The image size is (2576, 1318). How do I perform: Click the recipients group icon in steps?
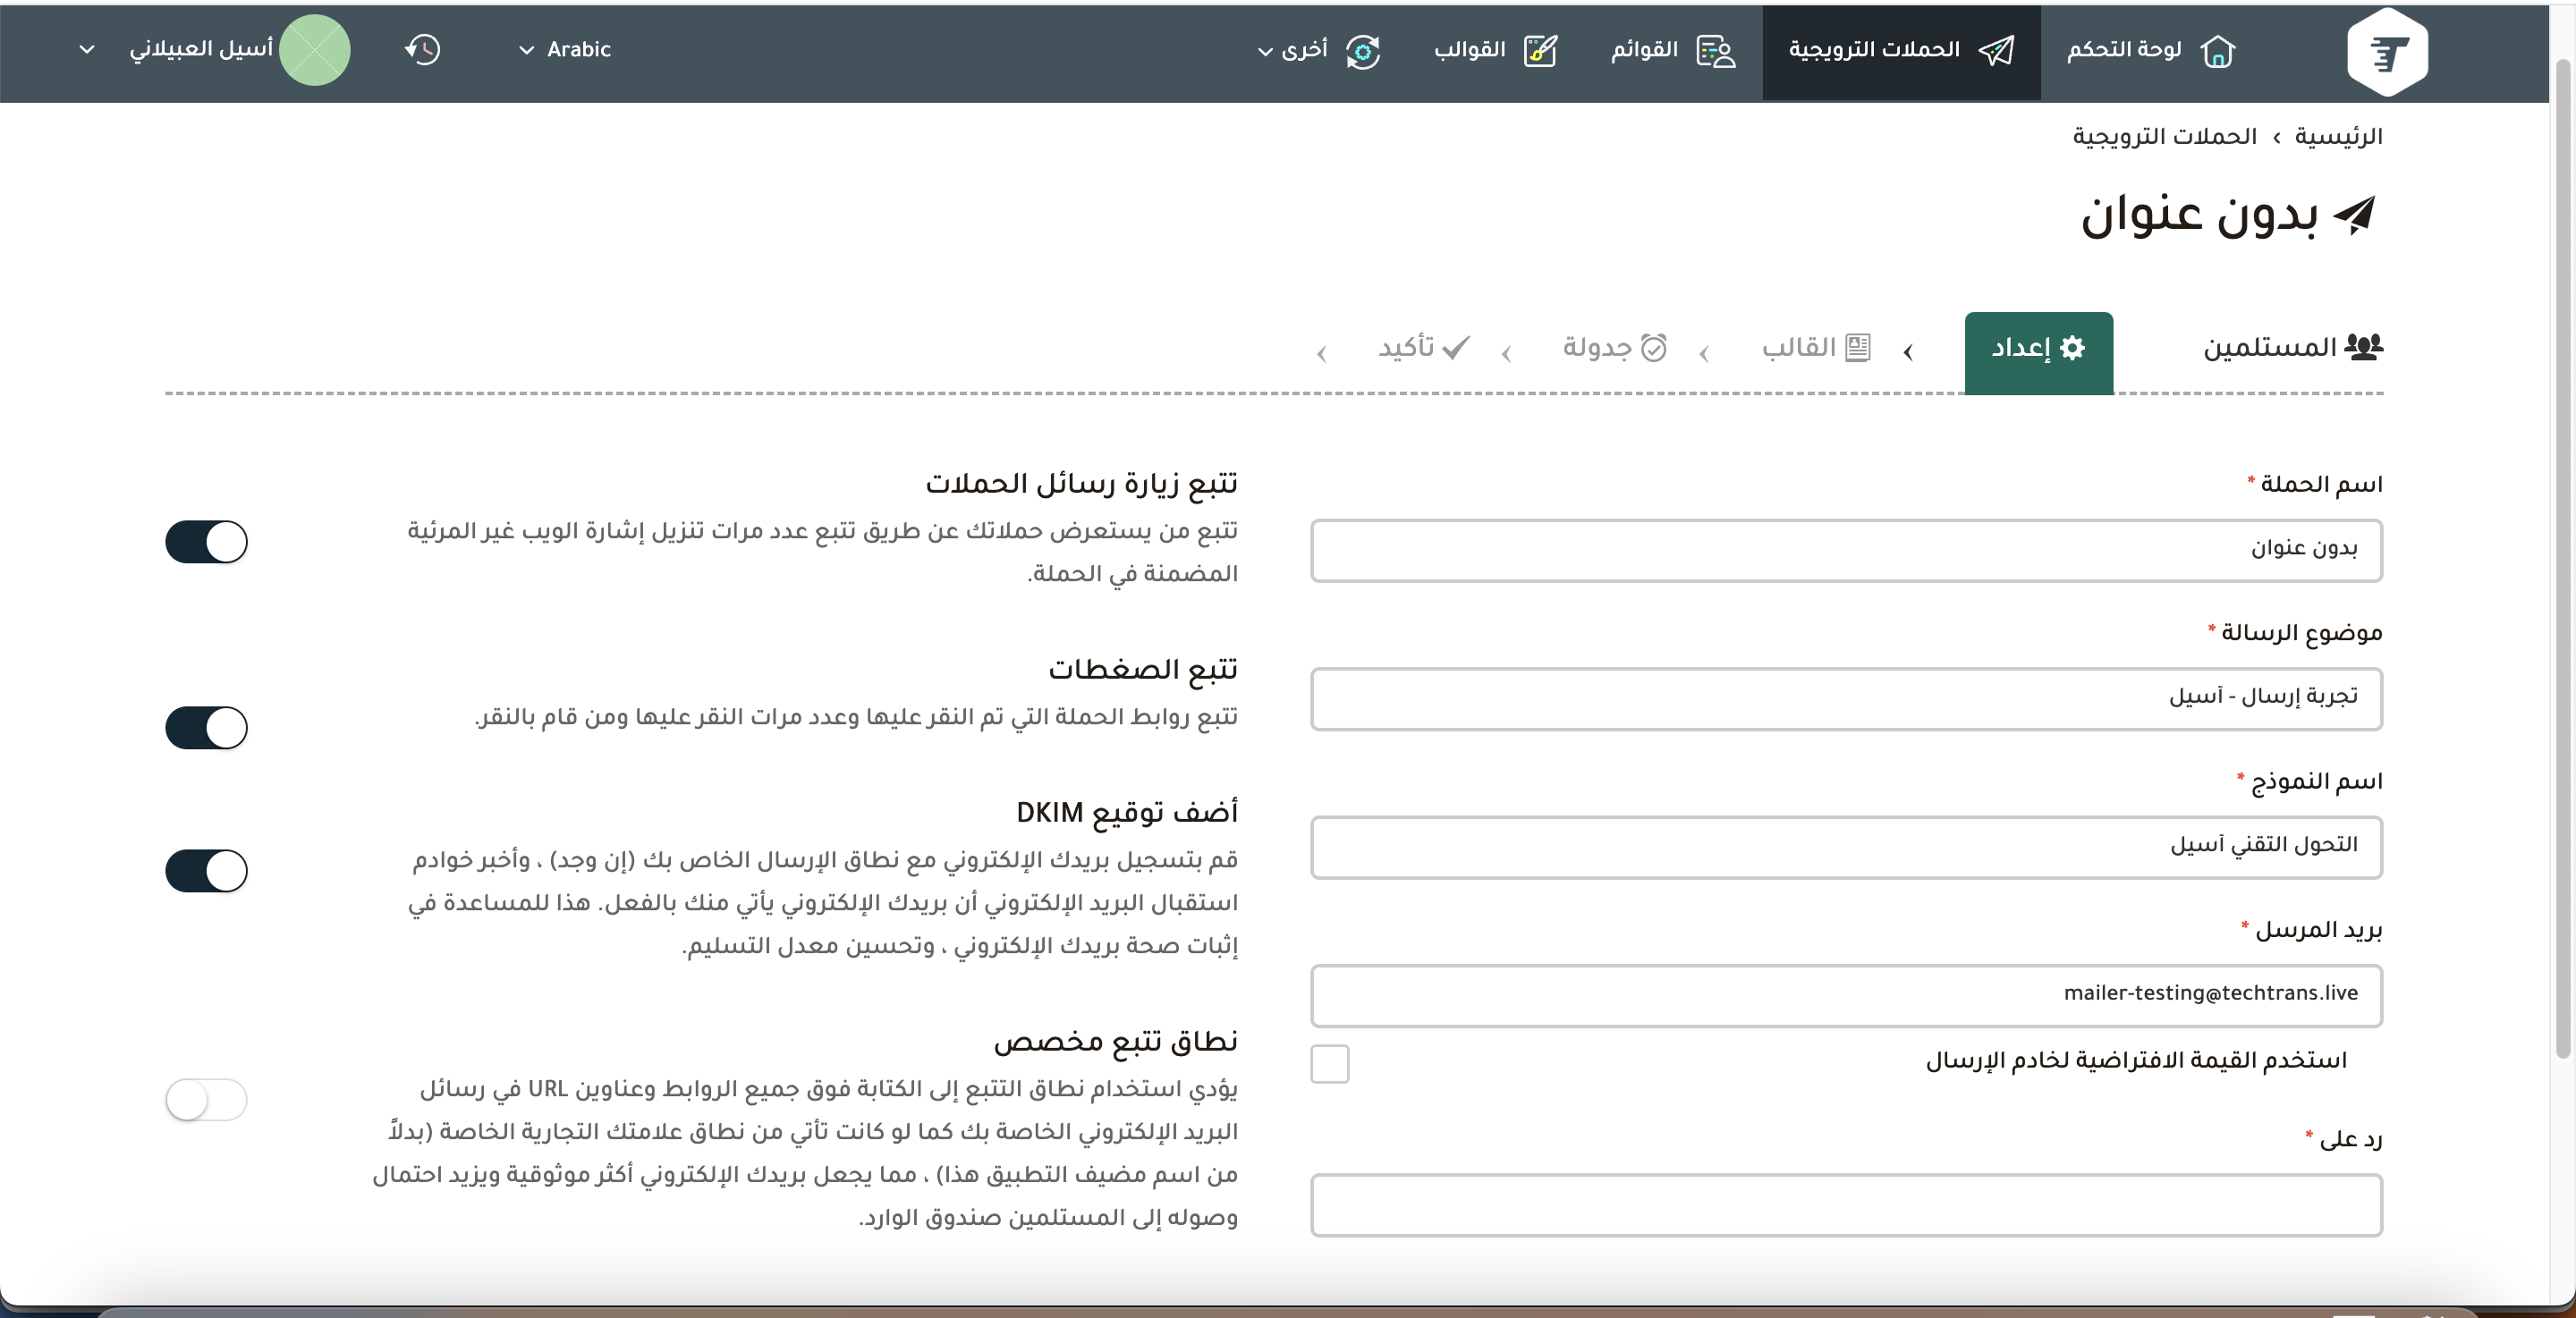2363,347
